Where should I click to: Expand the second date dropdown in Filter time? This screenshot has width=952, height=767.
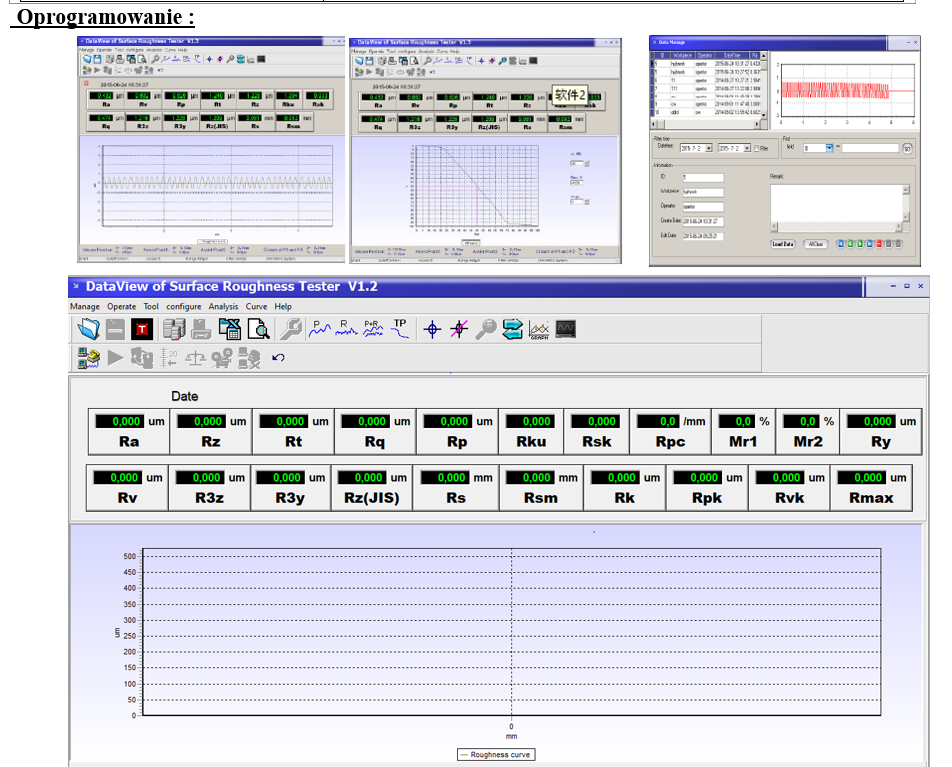click(749, 148)
